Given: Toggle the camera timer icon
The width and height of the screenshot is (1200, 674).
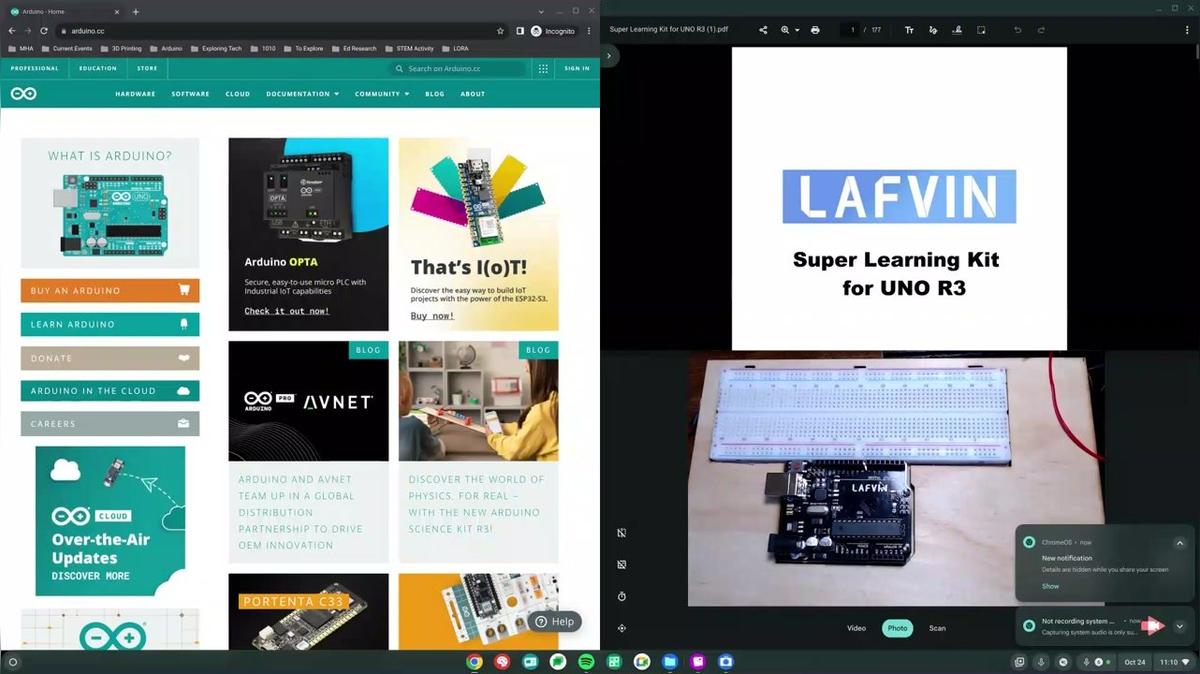Looking at the screenshot, I should 622,597.
